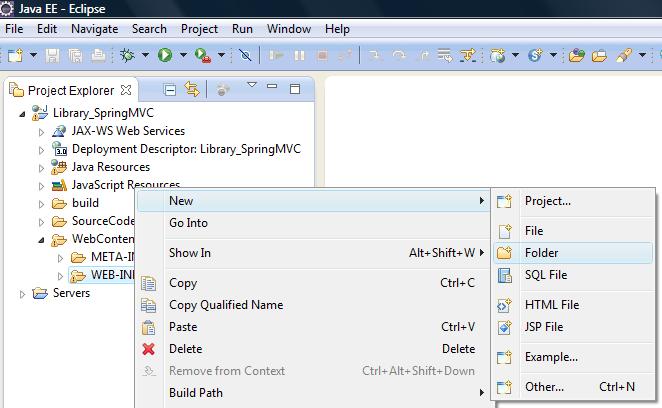Click the New Servlet 'S' icon
662x408 pixels.
535,55
